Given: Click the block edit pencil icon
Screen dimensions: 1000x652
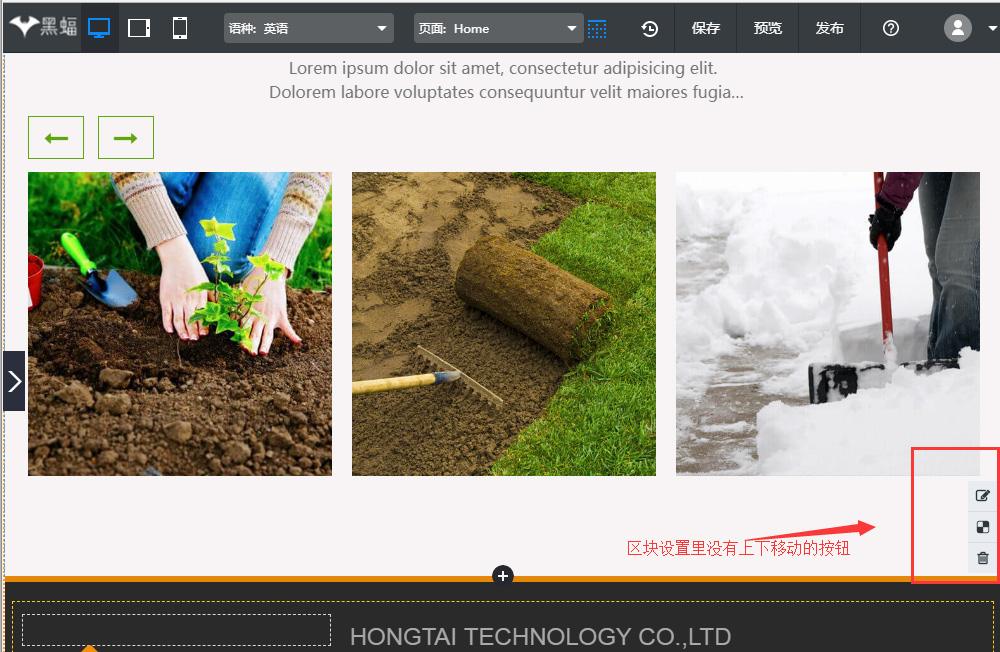Looking at the screenshot, I should pyautogui.click(x=983, y=496).
